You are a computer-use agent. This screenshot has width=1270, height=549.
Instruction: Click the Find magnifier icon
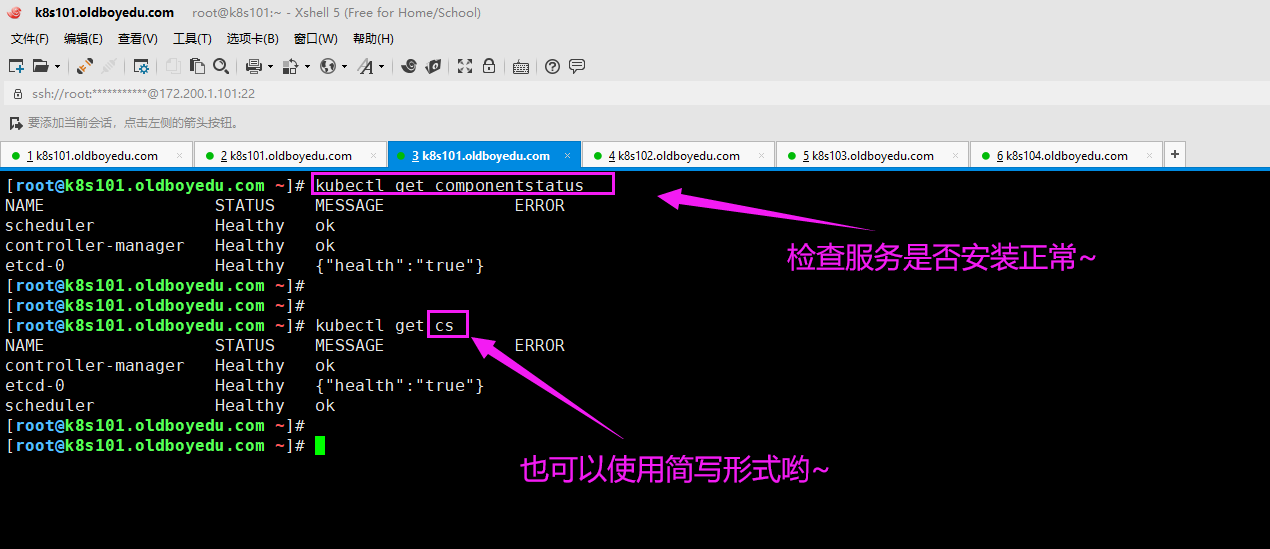pyautogui.click(x=219, y=66)
